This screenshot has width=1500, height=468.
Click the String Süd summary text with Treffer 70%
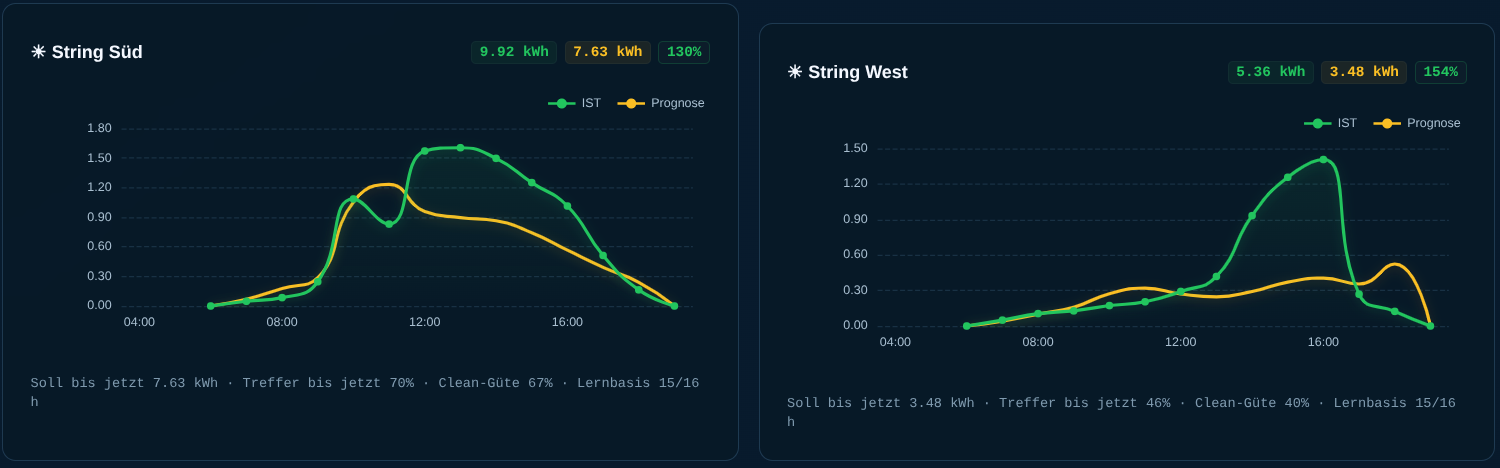[365, 393]
